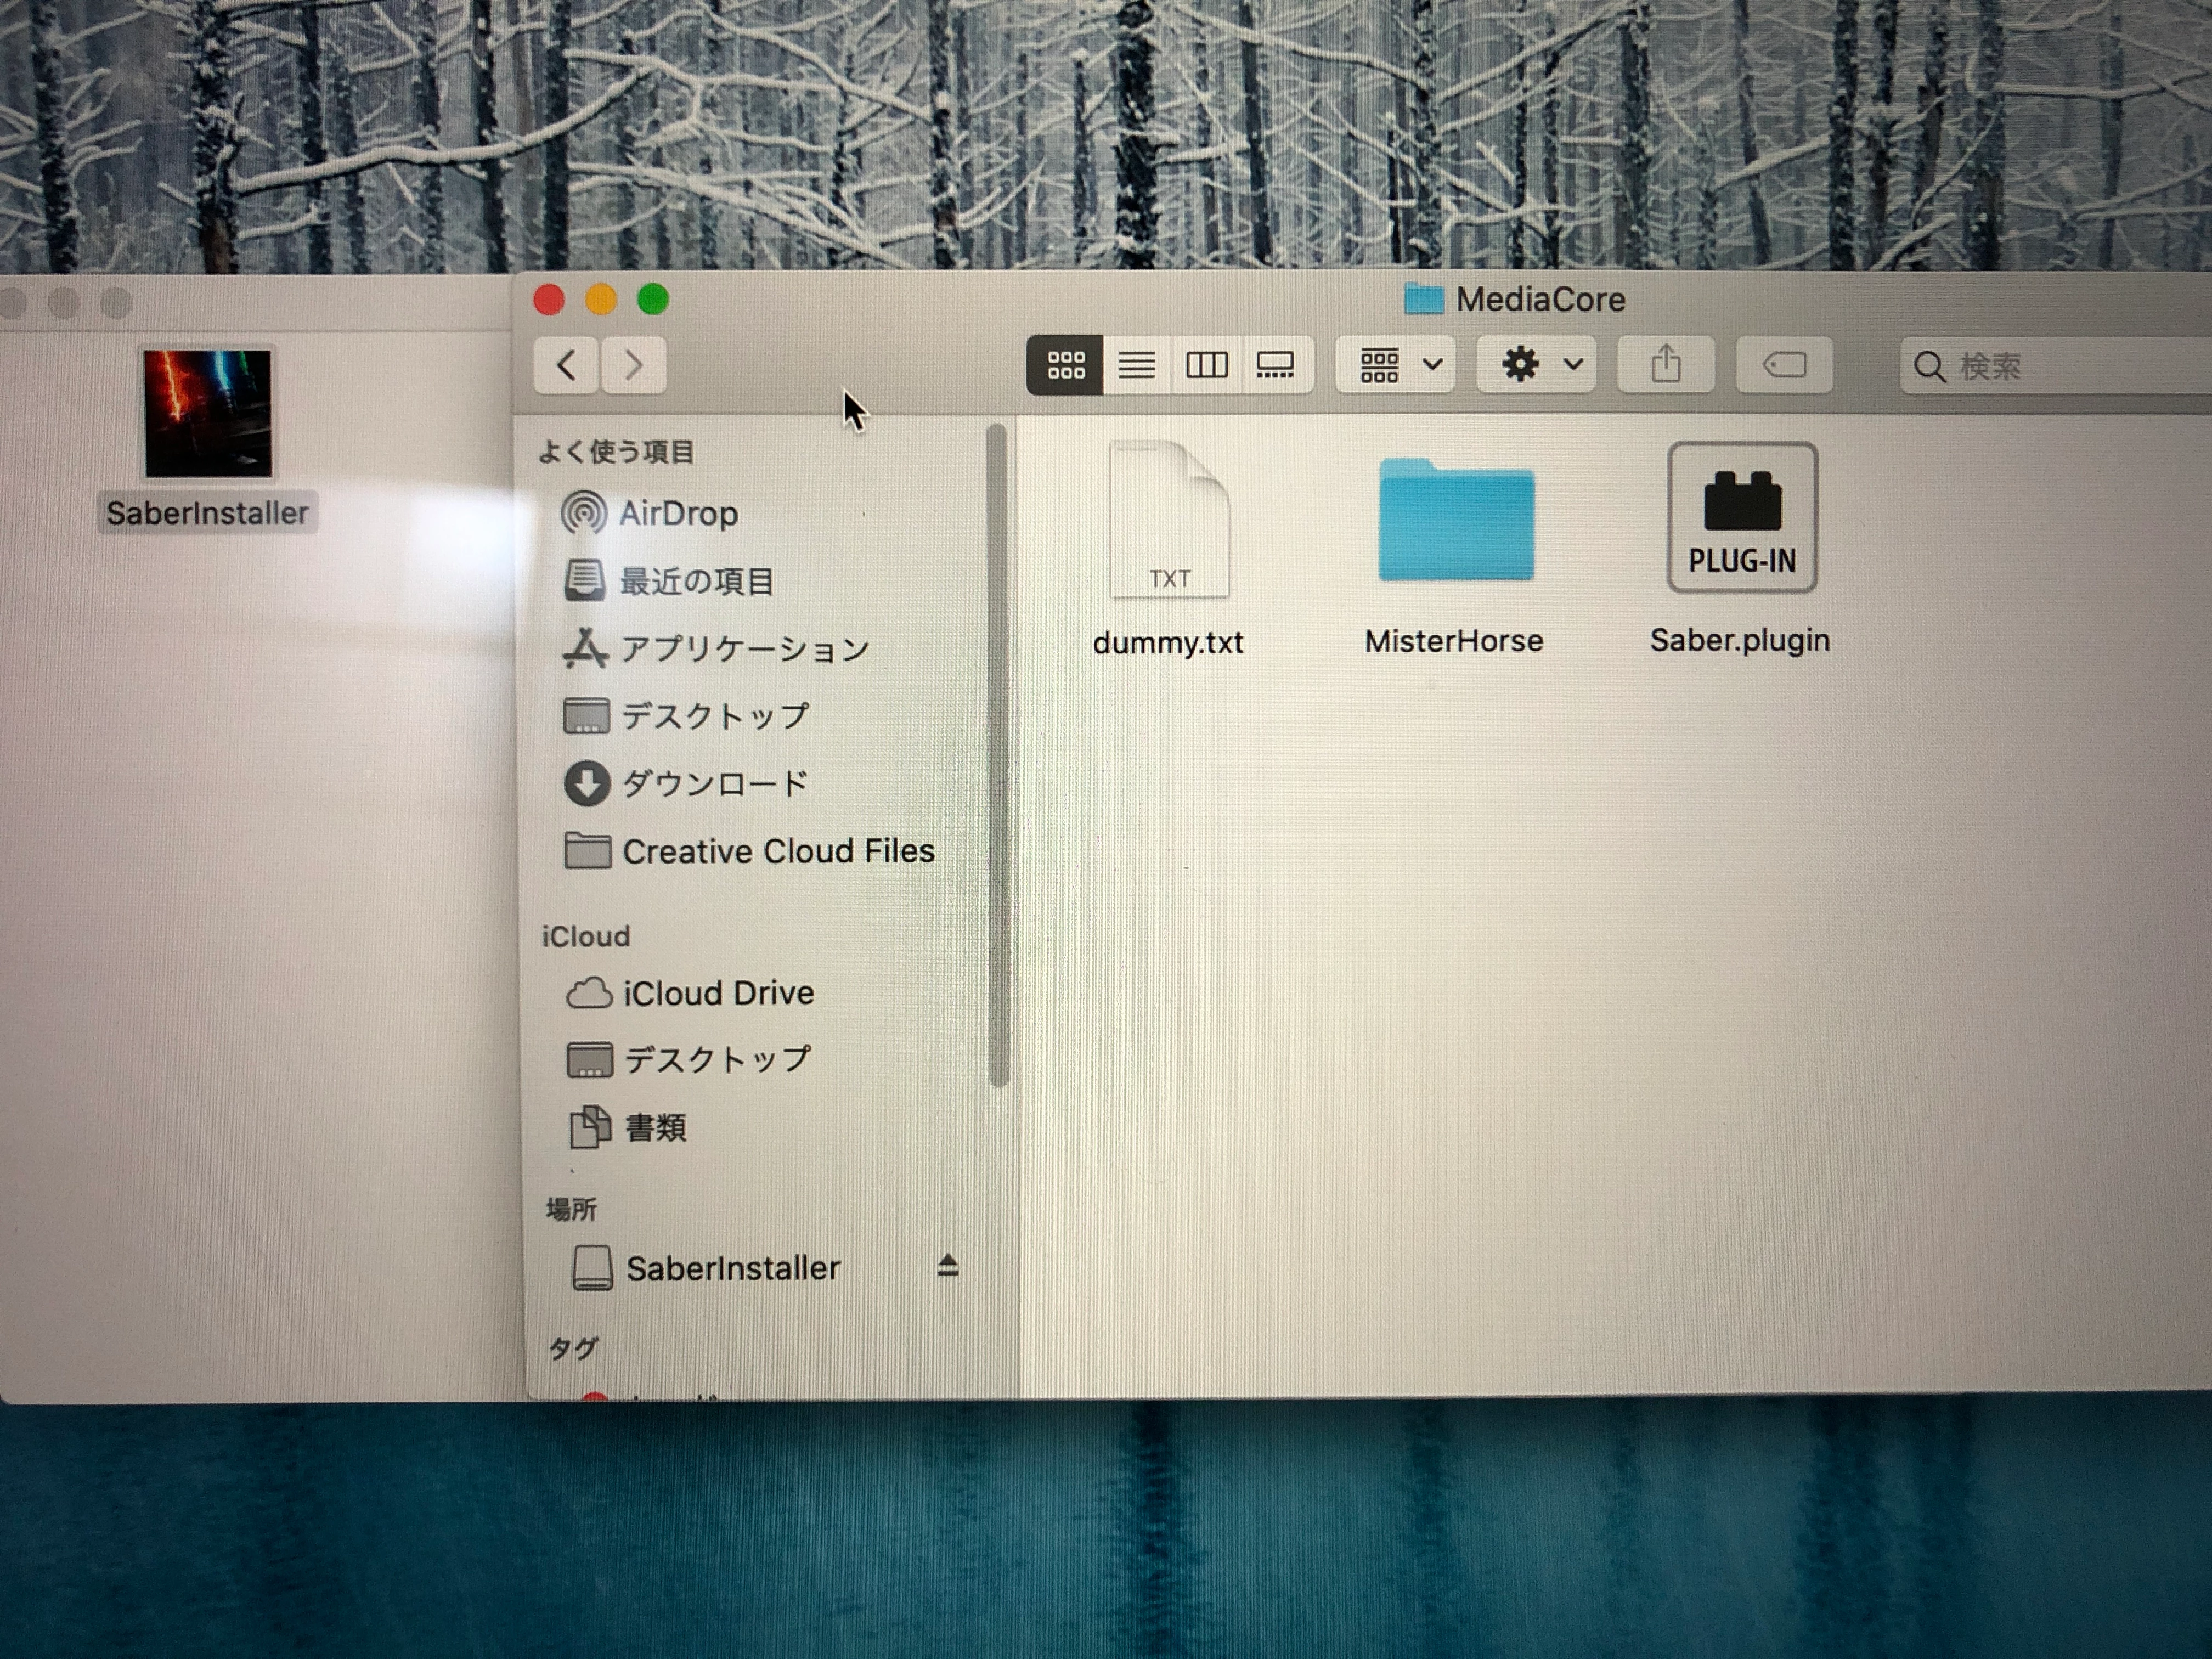Viewport: 2212px width, 1659px height.
Task: Eject the SaberInstaller volume
Action: coord(947,1266)
